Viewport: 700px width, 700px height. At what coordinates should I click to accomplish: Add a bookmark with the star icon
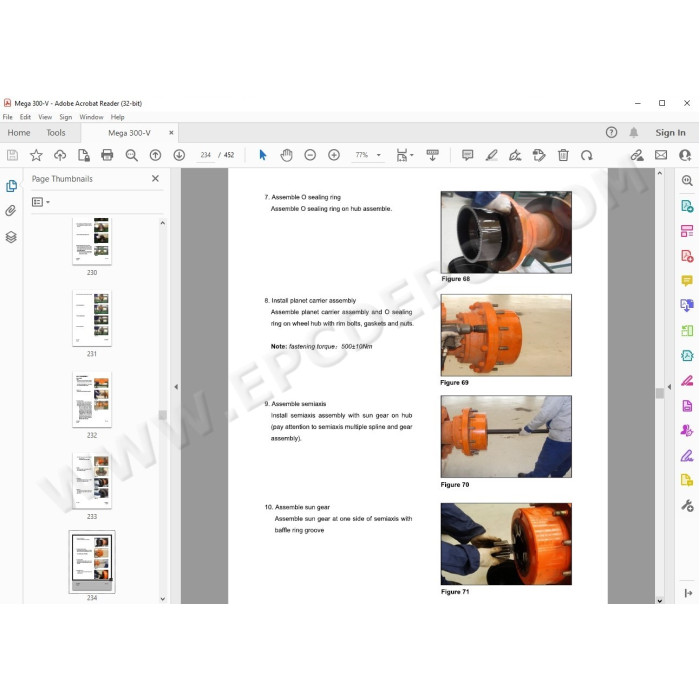[36, 155]
